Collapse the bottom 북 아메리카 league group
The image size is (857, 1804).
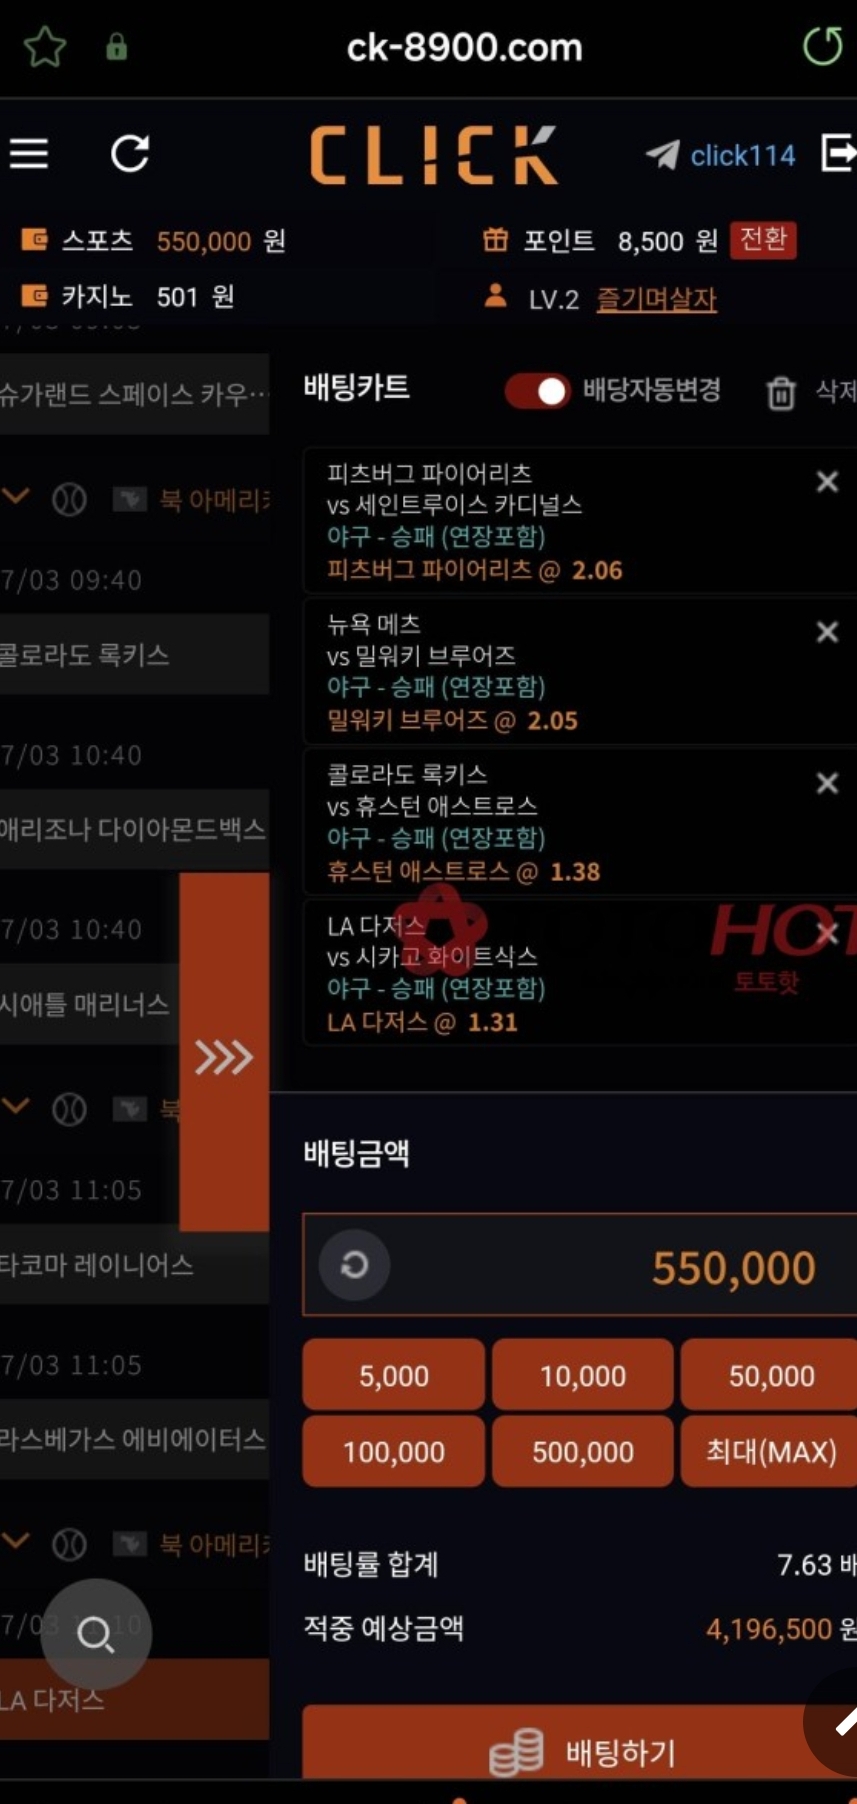tap(17, 1542)
